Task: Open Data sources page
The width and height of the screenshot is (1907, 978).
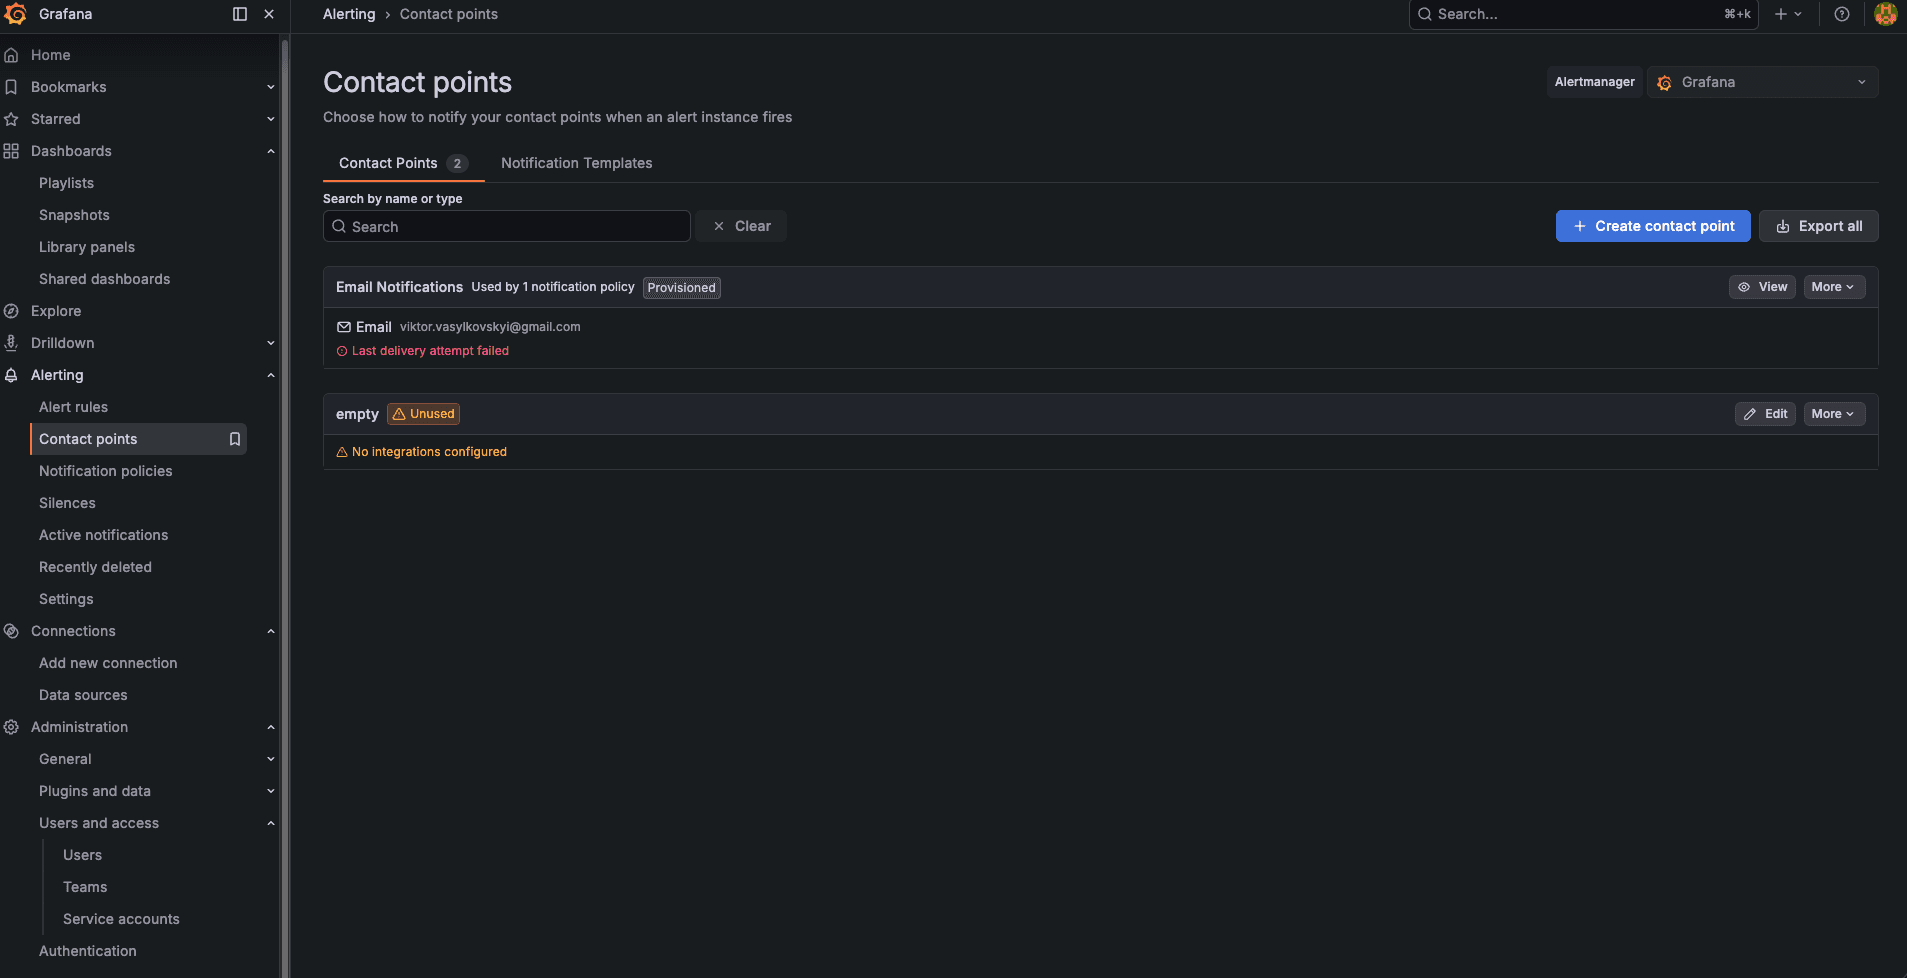Action: tap(83, 695)
